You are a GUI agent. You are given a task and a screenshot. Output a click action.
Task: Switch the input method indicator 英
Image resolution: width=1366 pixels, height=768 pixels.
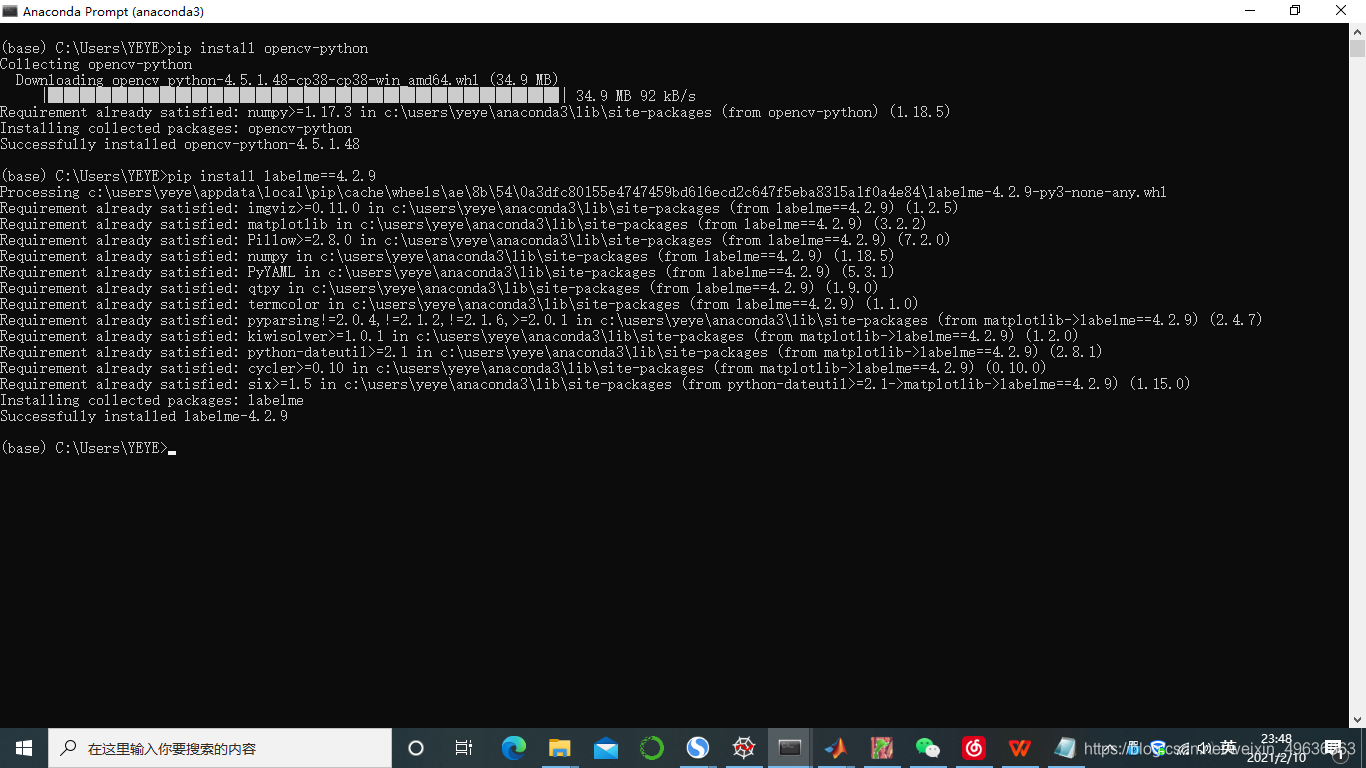click(1228, 748)
